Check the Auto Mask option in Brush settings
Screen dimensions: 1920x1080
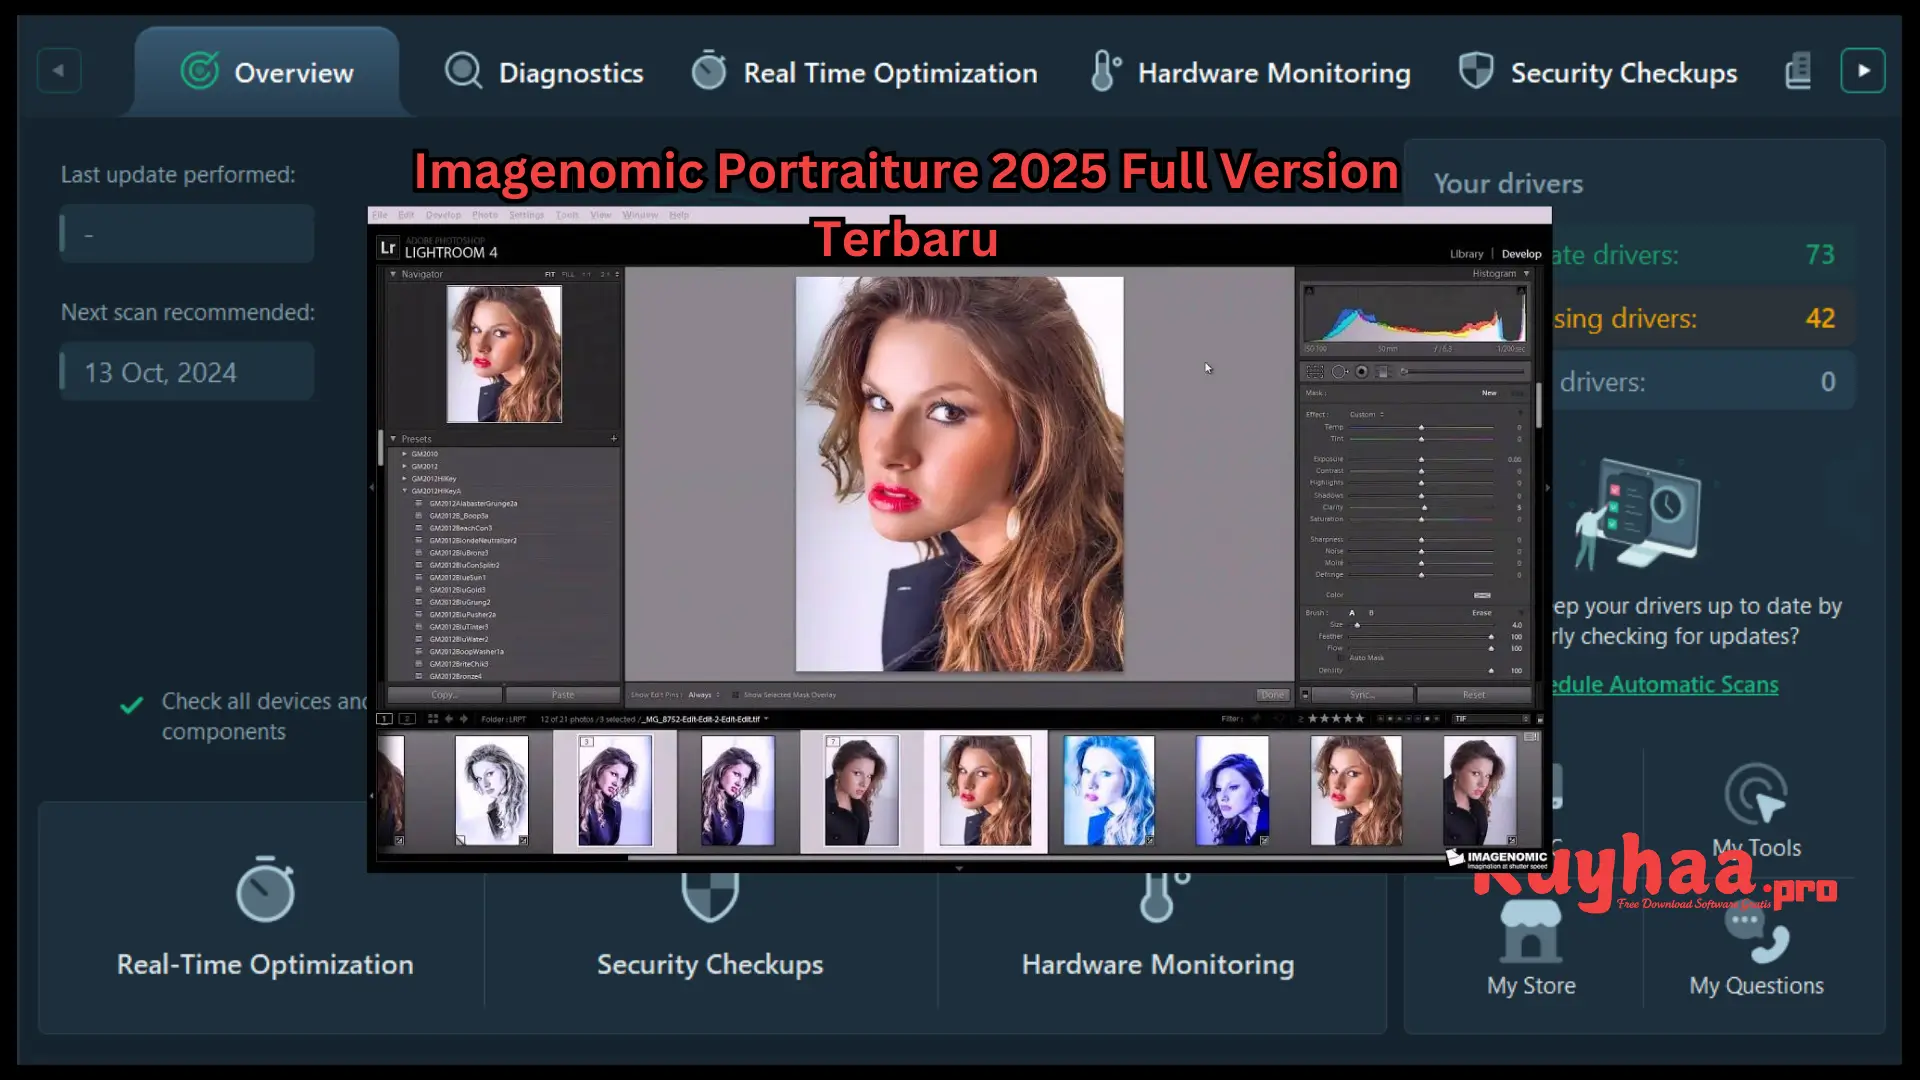click(x=1341, y=658)
